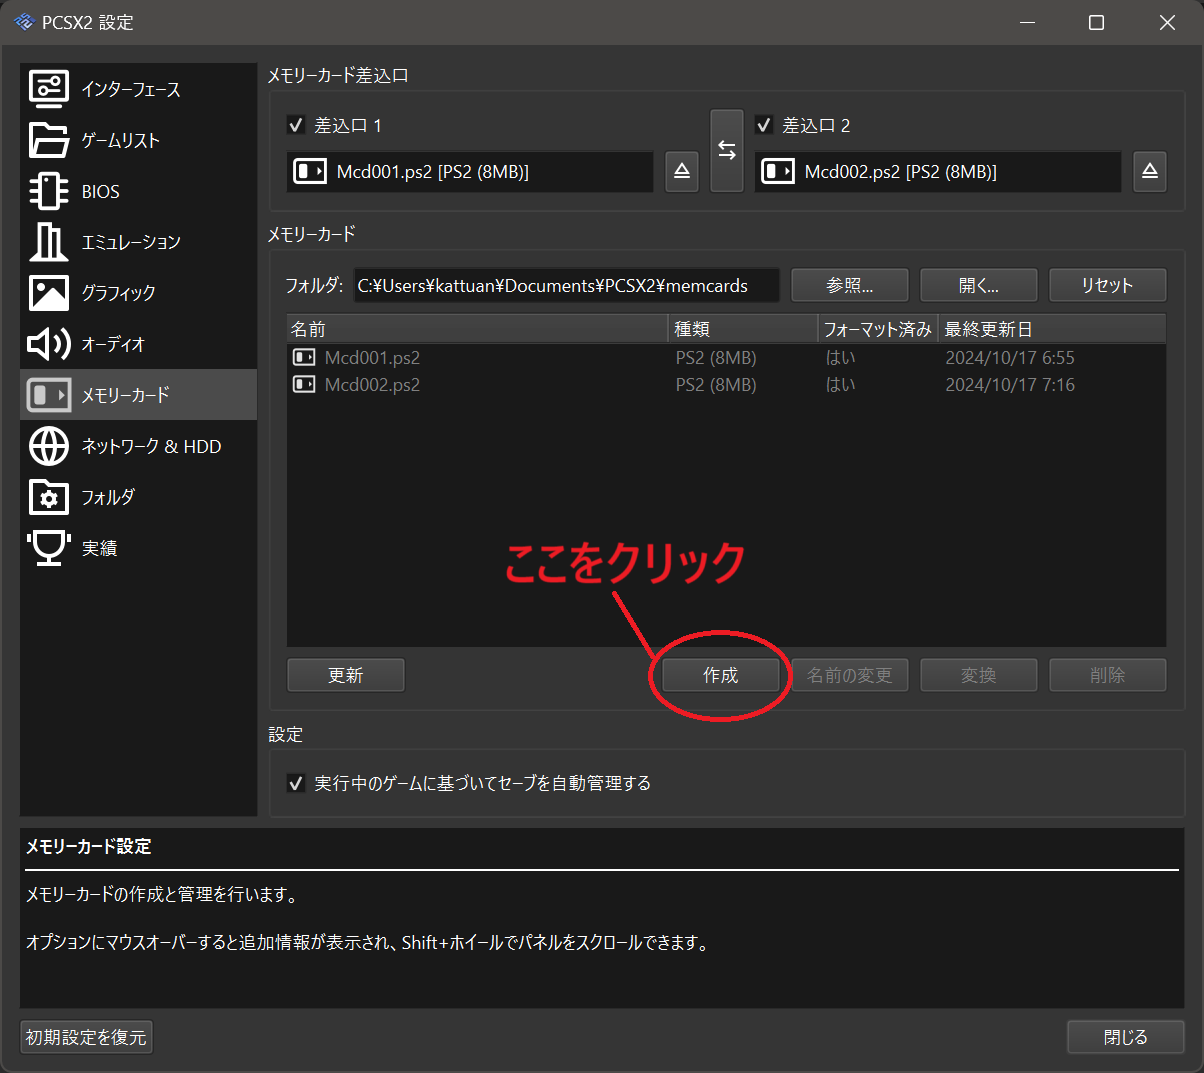Toggle the 差込口 2 checkbox
Viewport: 1204px width, 1073px height.
point(764,125)
